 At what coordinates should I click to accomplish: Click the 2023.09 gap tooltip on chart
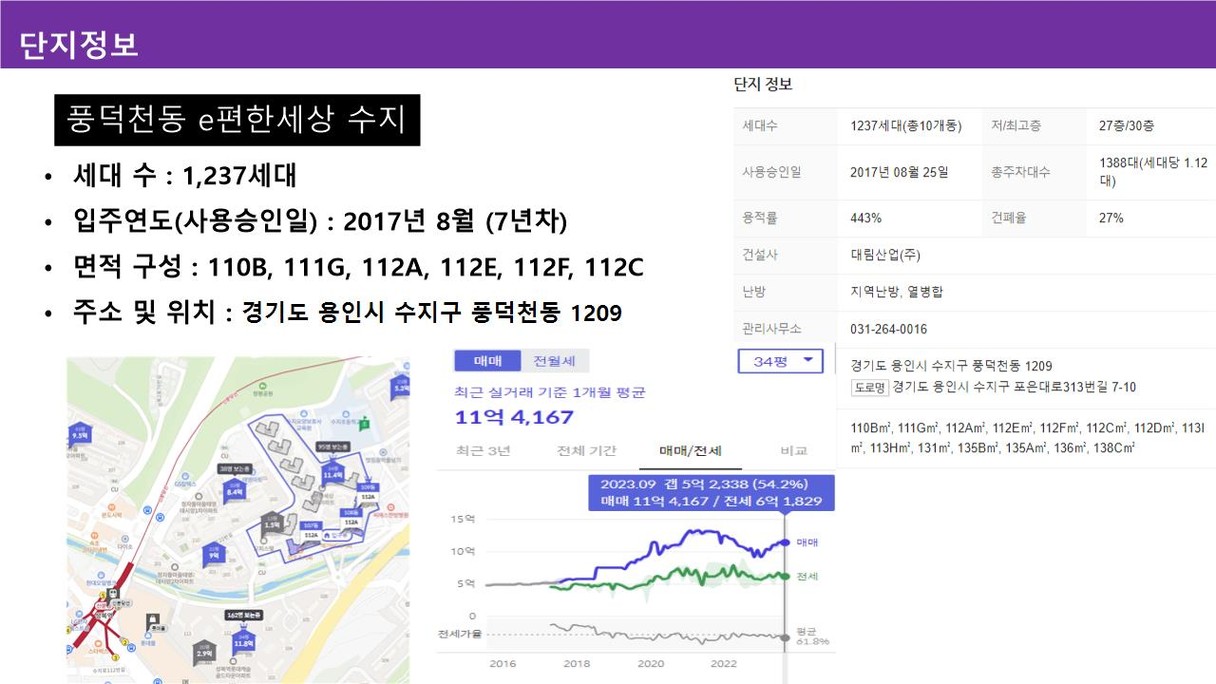711,492
